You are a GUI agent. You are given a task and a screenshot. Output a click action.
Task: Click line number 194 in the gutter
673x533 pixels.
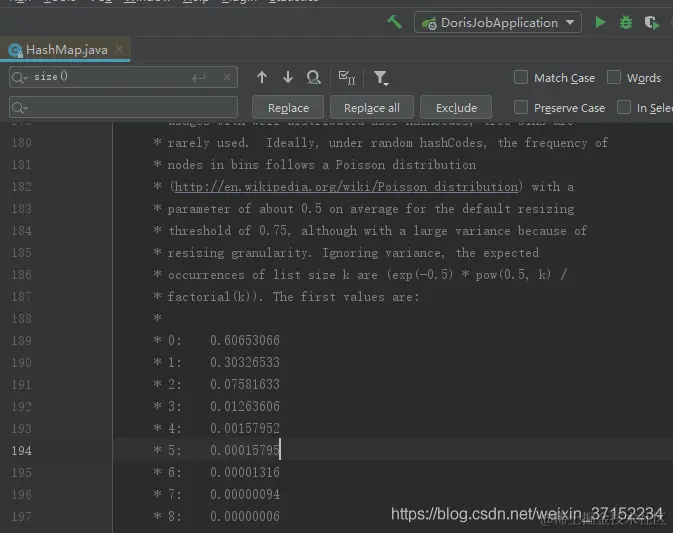(21, 451)
